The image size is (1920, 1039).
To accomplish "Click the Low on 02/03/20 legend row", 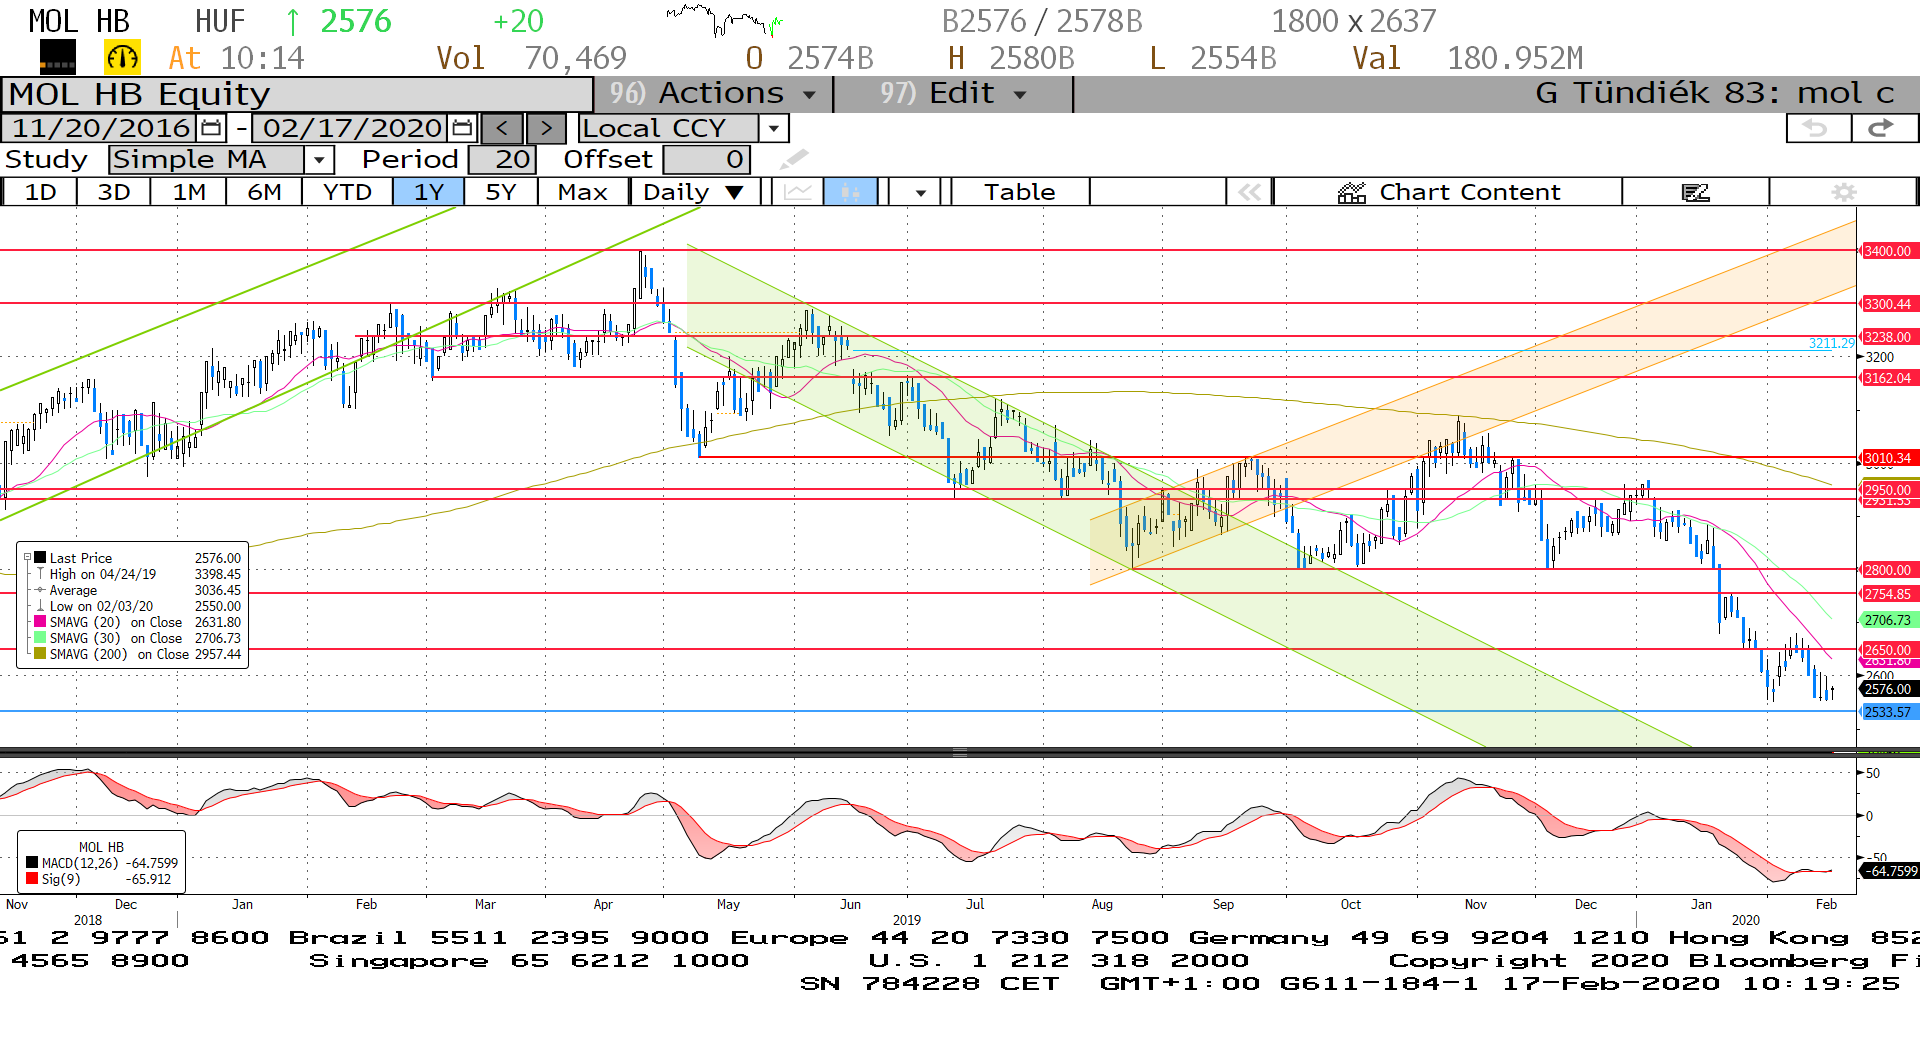I will (x=139, y=606).
